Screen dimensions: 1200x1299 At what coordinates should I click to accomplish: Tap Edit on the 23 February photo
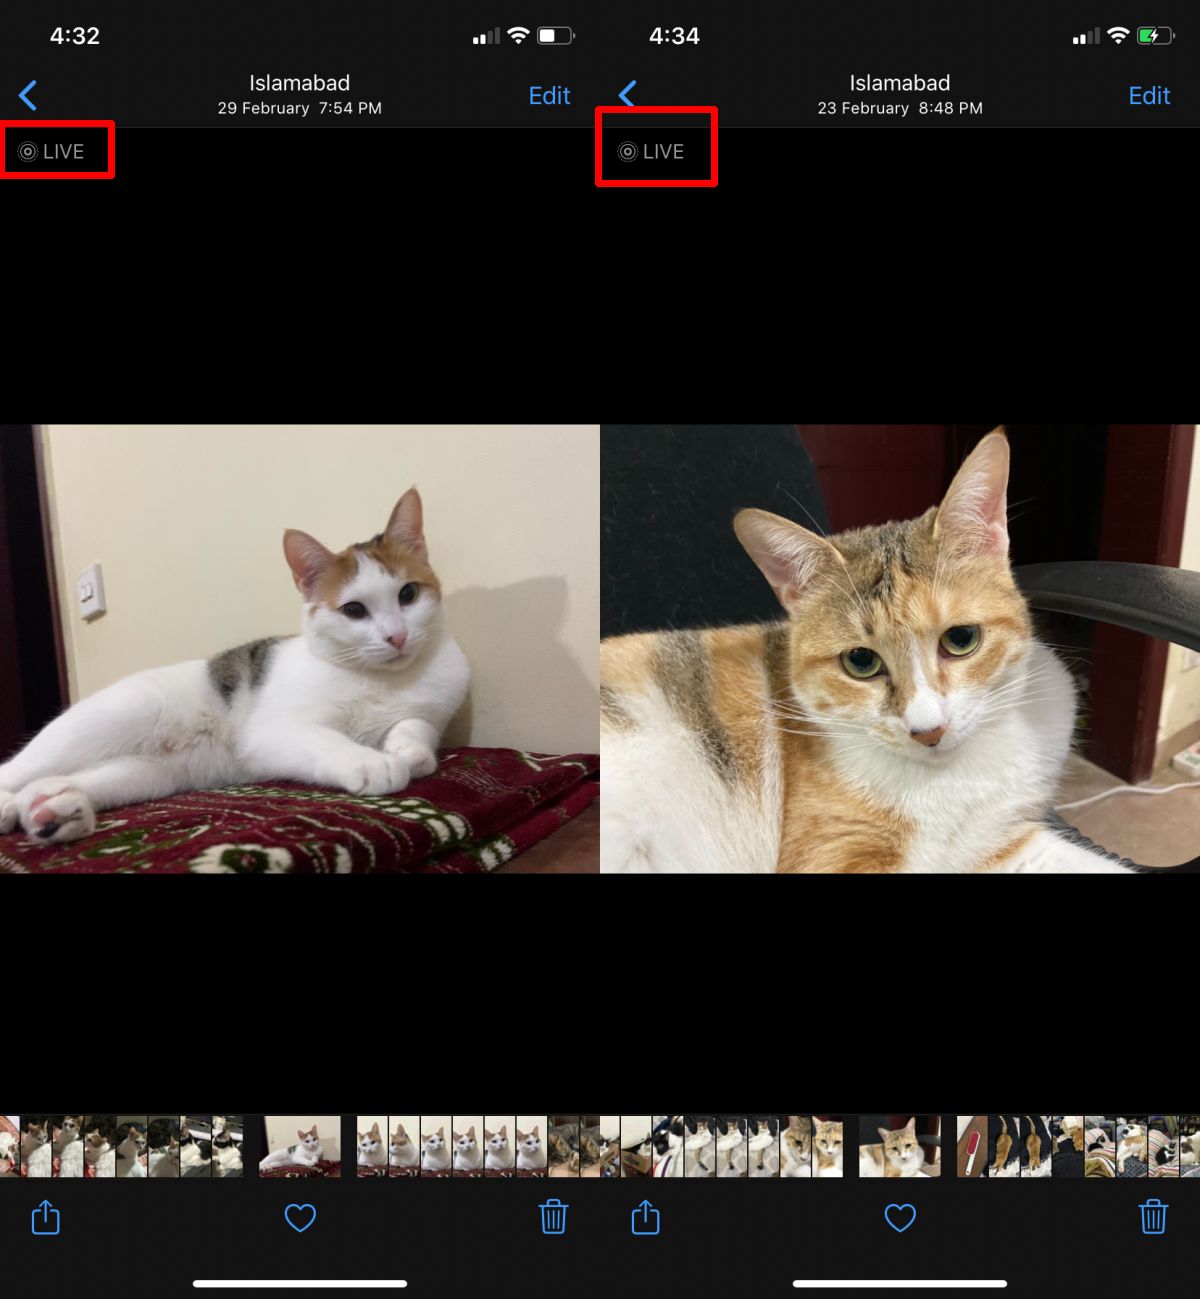[1149, 96]
